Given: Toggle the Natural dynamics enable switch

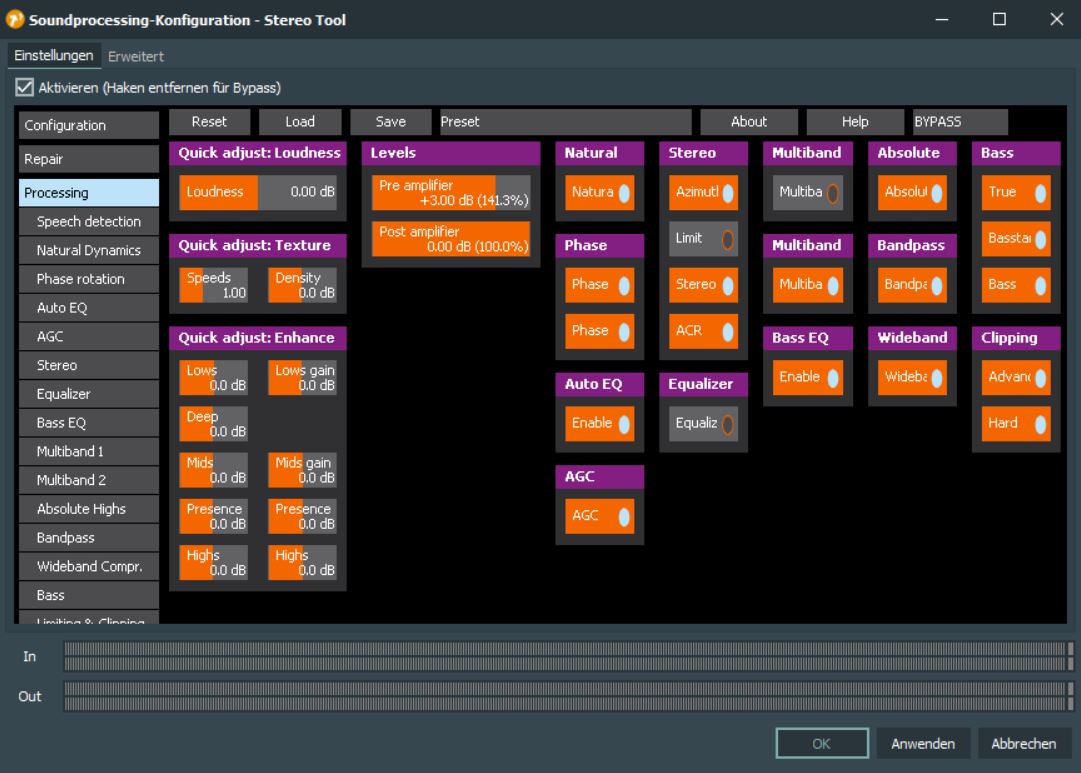Looking at the screenshot, I should [600, 192].
